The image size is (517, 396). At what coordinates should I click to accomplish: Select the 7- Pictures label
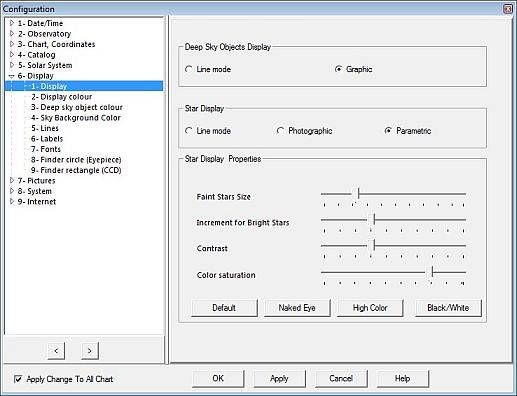coord(36,181)
